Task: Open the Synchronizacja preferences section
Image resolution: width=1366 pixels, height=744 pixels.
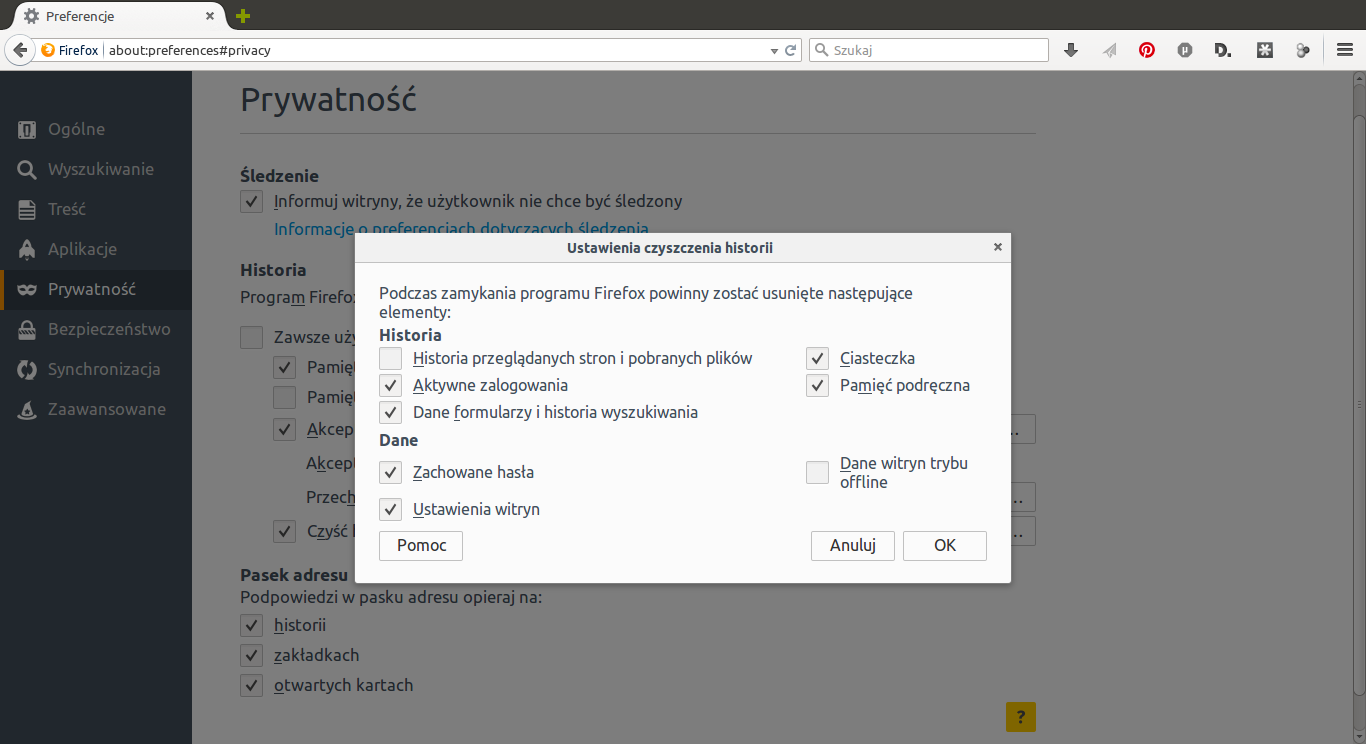Action: (x=96, y=370)
